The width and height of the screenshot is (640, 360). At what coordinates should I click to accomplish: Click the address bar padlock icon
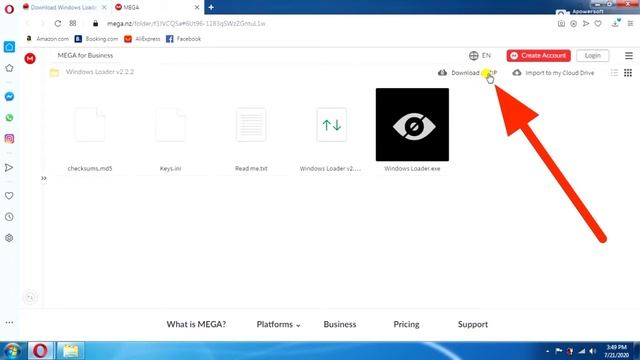click(x=96, y=24)
